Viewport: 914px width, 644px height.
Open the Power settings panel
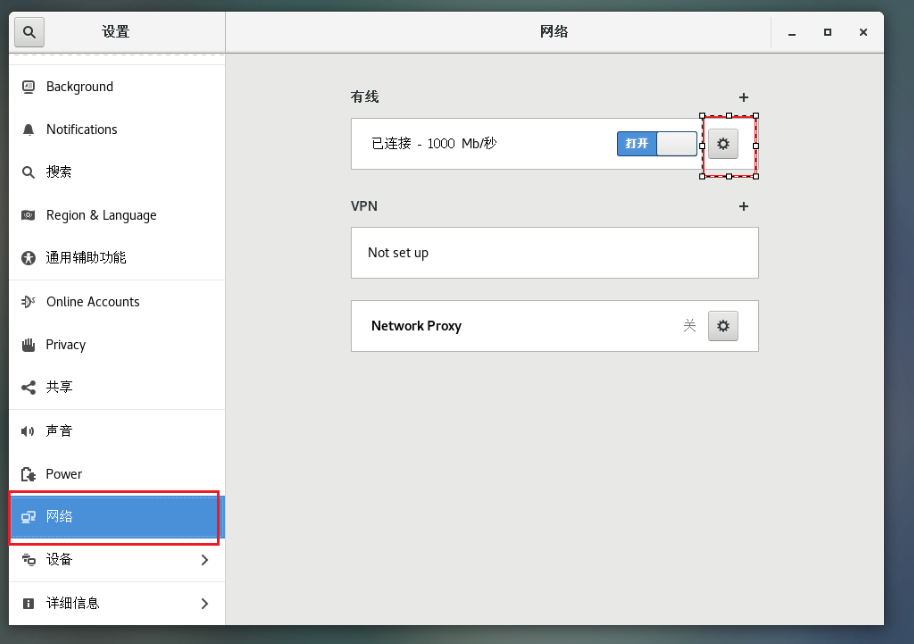(x=117, y=474)
